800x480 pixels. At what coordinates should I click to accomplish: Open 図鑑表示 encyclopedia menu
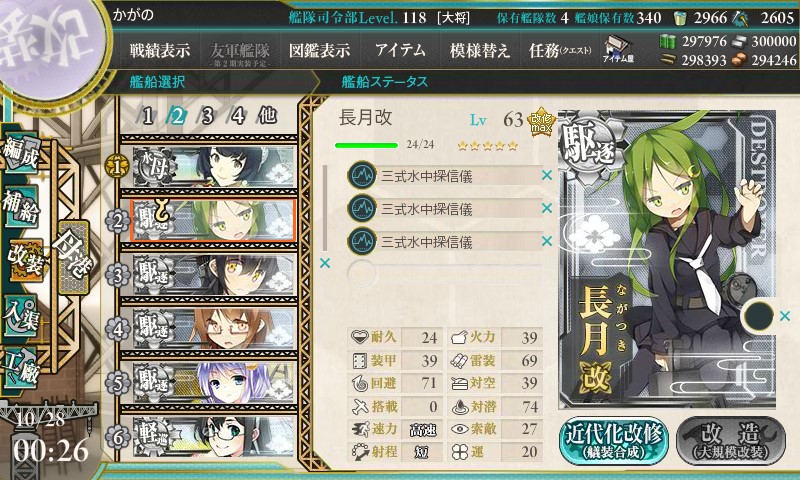click(319, 50)
